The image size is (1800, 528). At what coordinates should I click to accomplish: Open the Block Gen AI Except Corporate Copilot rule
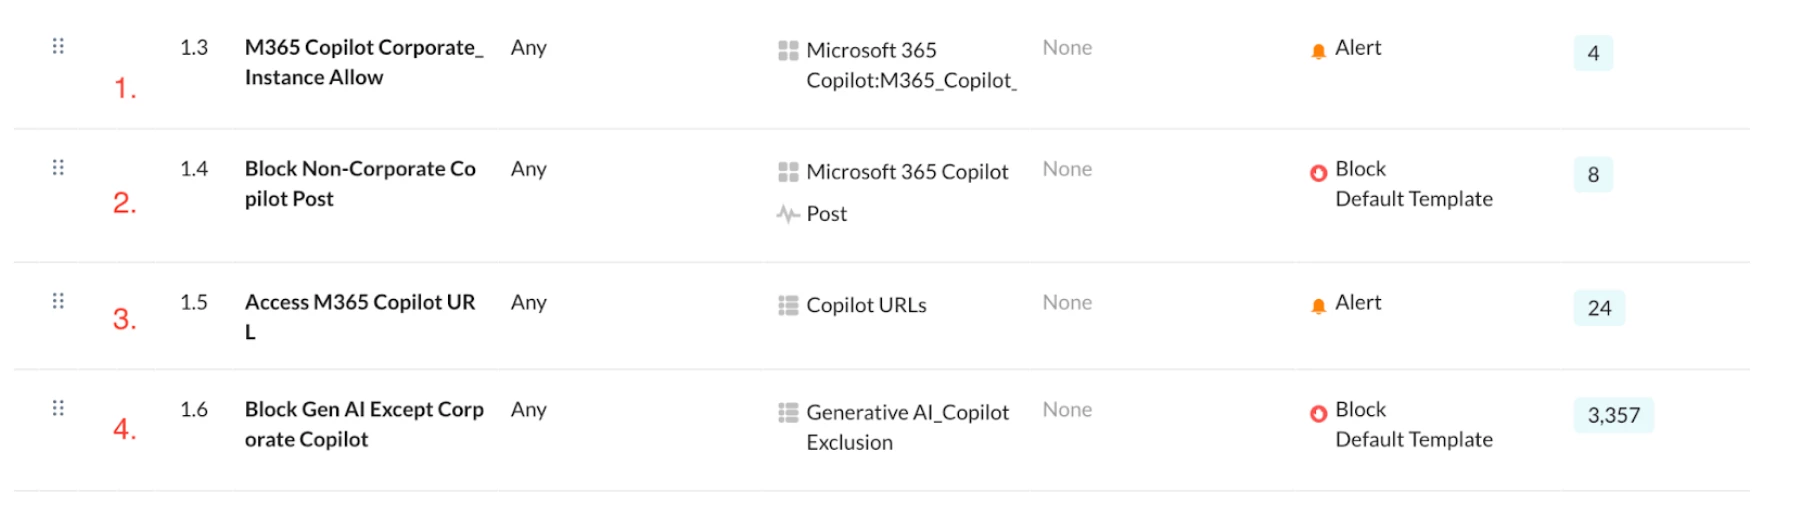point(364,424)
